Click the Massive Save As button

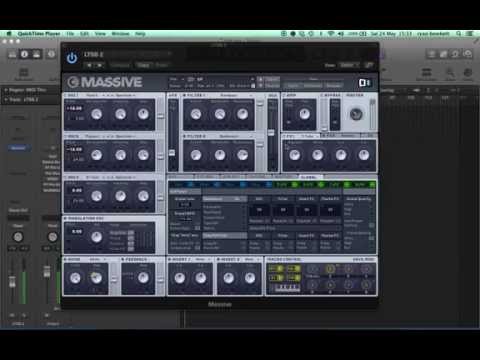click(273, 86)
